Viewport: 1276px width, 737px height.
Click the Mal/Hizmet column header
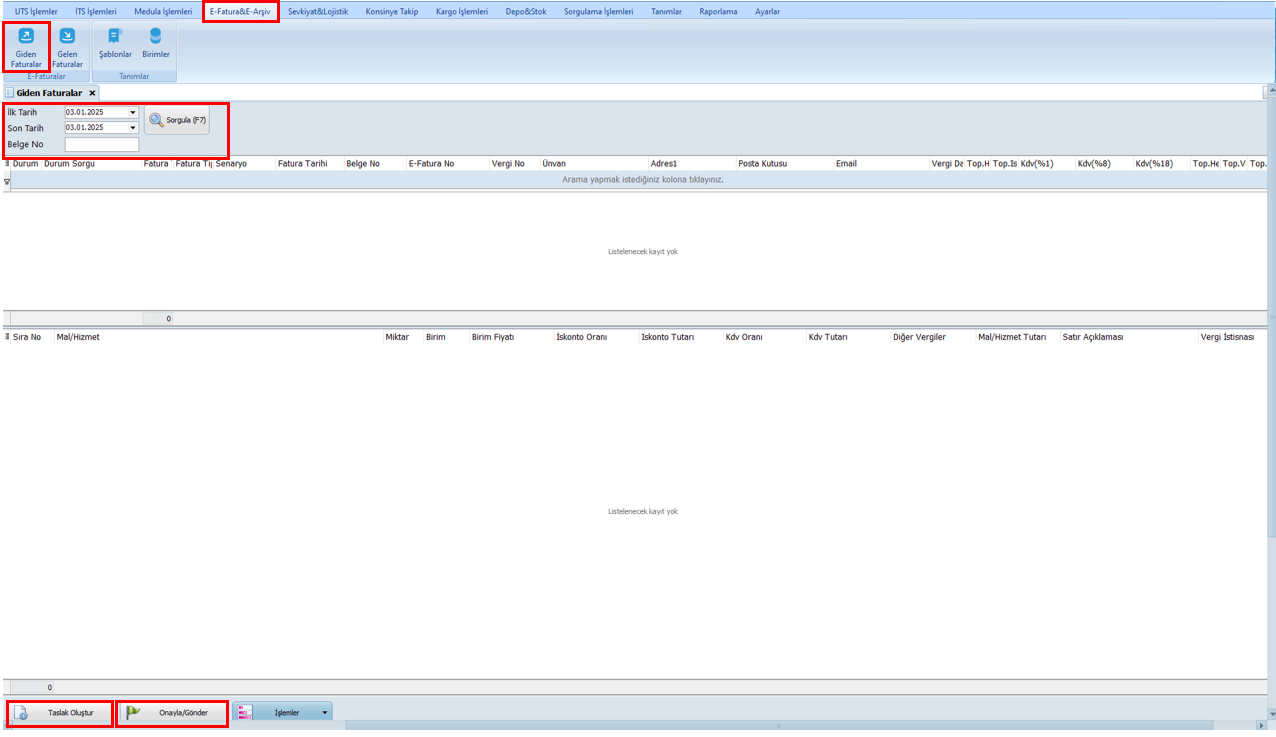[78, 337]
